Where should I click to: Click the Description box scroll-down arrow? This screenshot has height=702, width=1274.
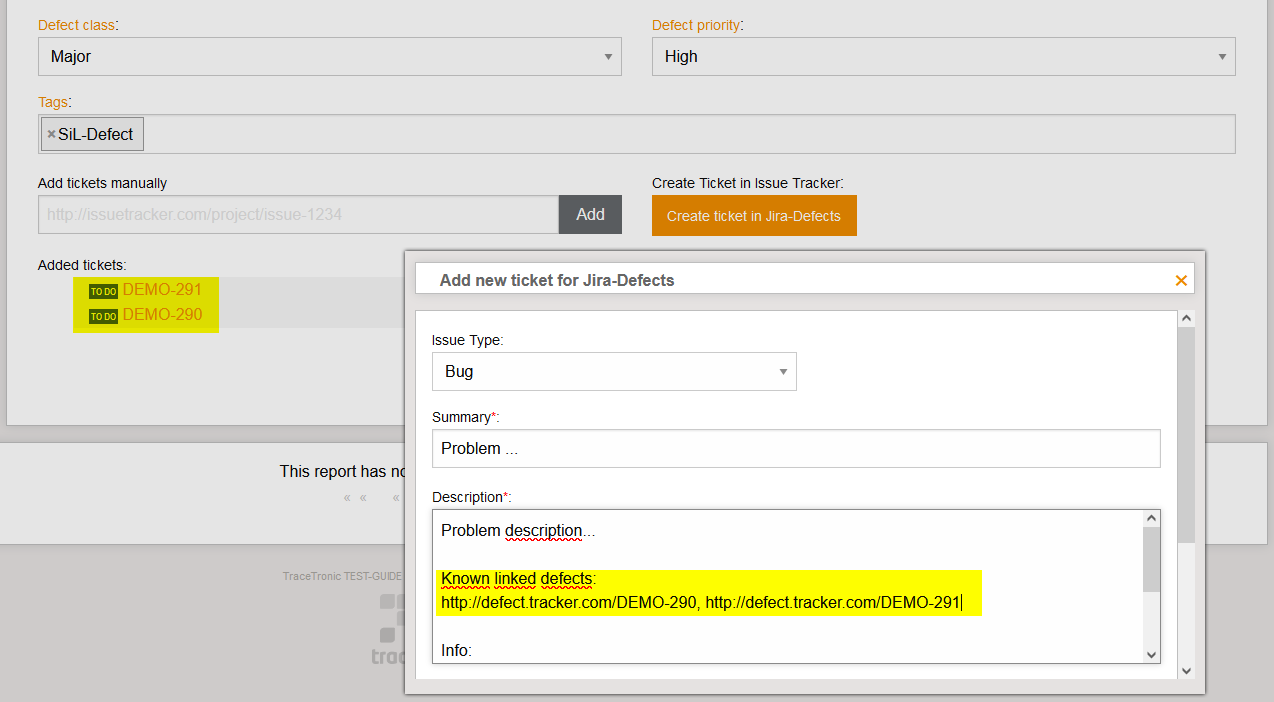[x=1151, y=654]
